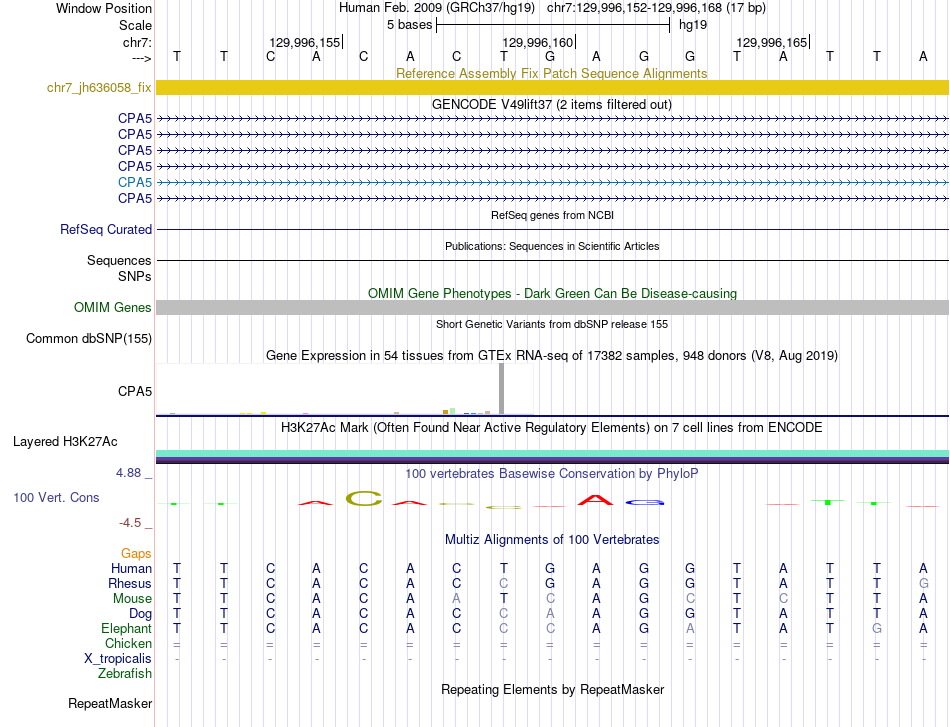Click the RepeatMasker track label
950x727 pixels.
[110, 703]
